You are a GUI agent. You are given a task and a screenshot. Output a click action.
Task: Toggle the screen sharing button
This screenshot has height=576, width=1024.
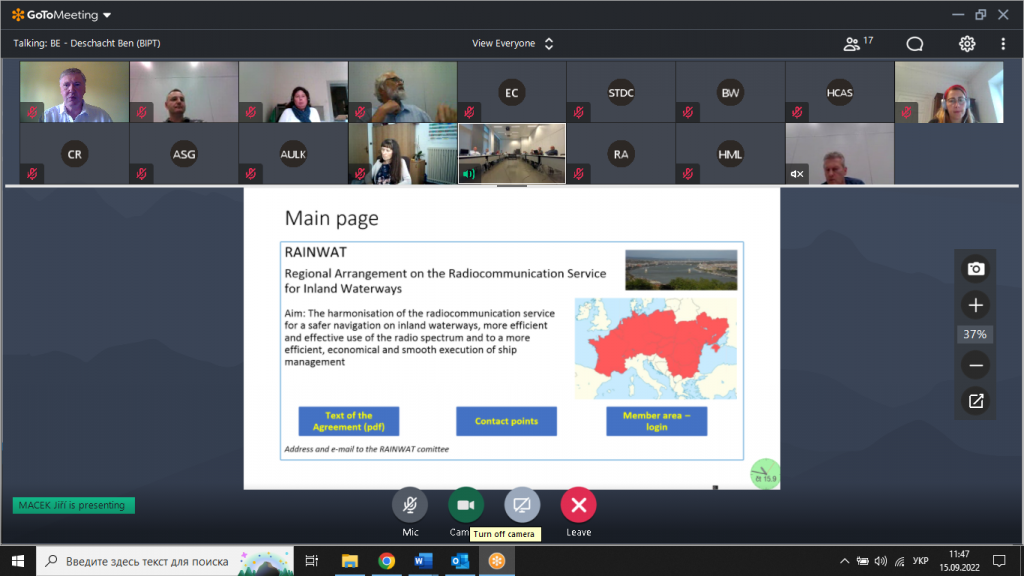[522, 505]
